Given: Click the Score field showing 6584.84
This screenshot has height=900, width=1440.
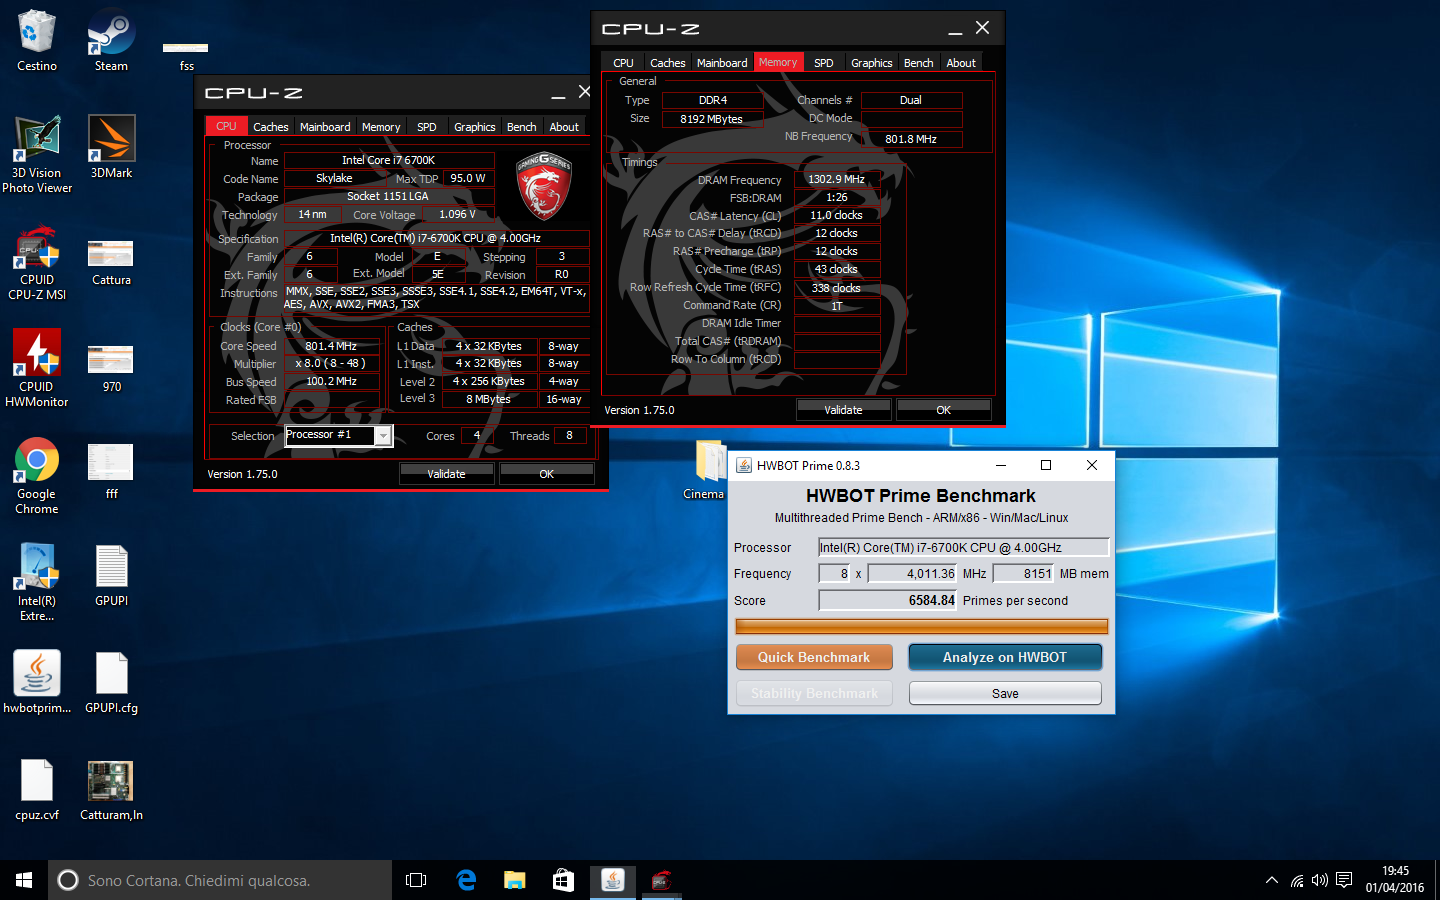Looking at the screenshot, I should (x=888, y=600).
